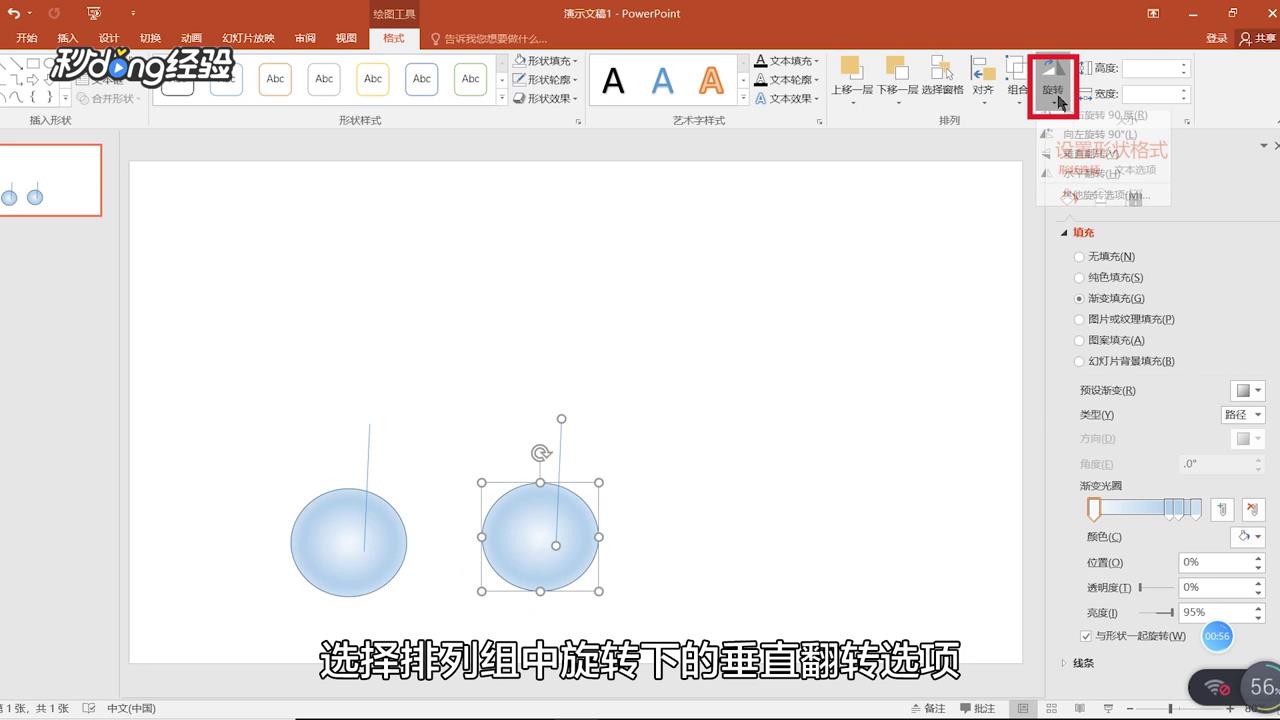Open Text Fill (文本填充) dropdown
This screenshot has height=720, width=1280.
click(x=787, y=61)
